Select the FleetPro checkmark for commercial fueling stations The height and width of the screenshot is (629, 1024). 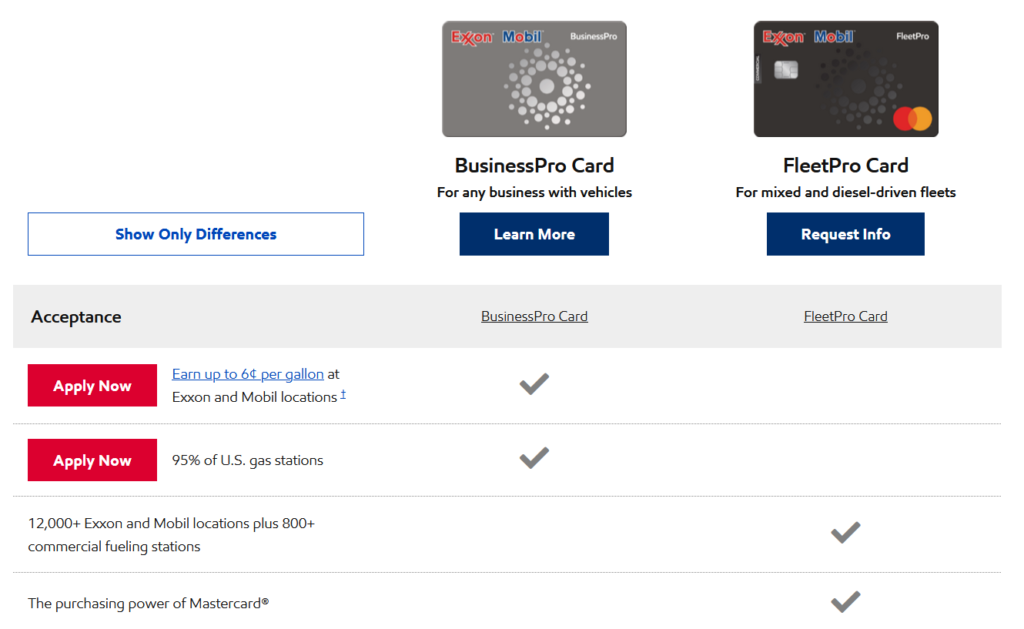pos(845,533)
